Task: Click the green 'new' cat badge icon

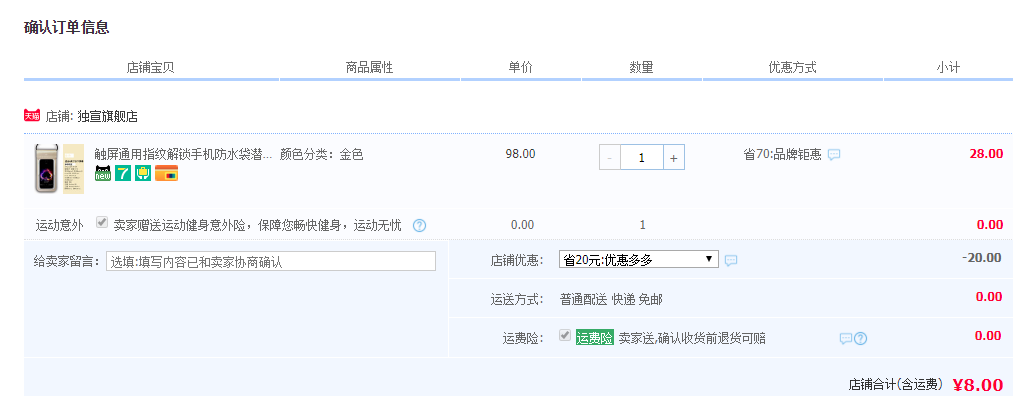Action: (x=103, y=173)
